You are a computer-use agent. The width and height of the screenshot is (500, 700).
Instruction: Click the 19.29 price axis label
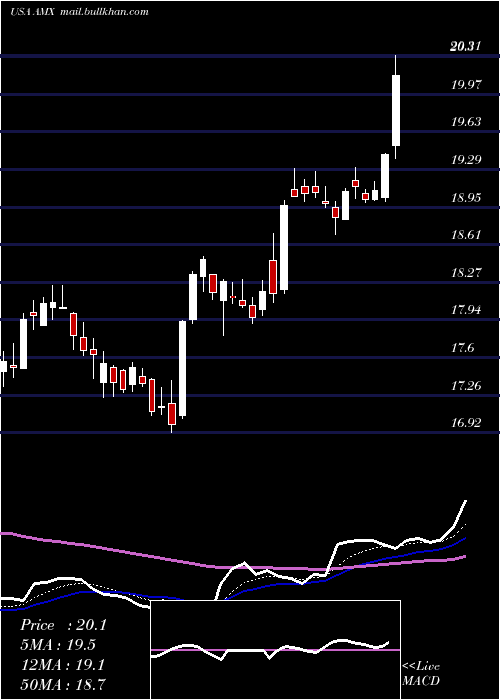pyautogui.click(x=466, y=159)
